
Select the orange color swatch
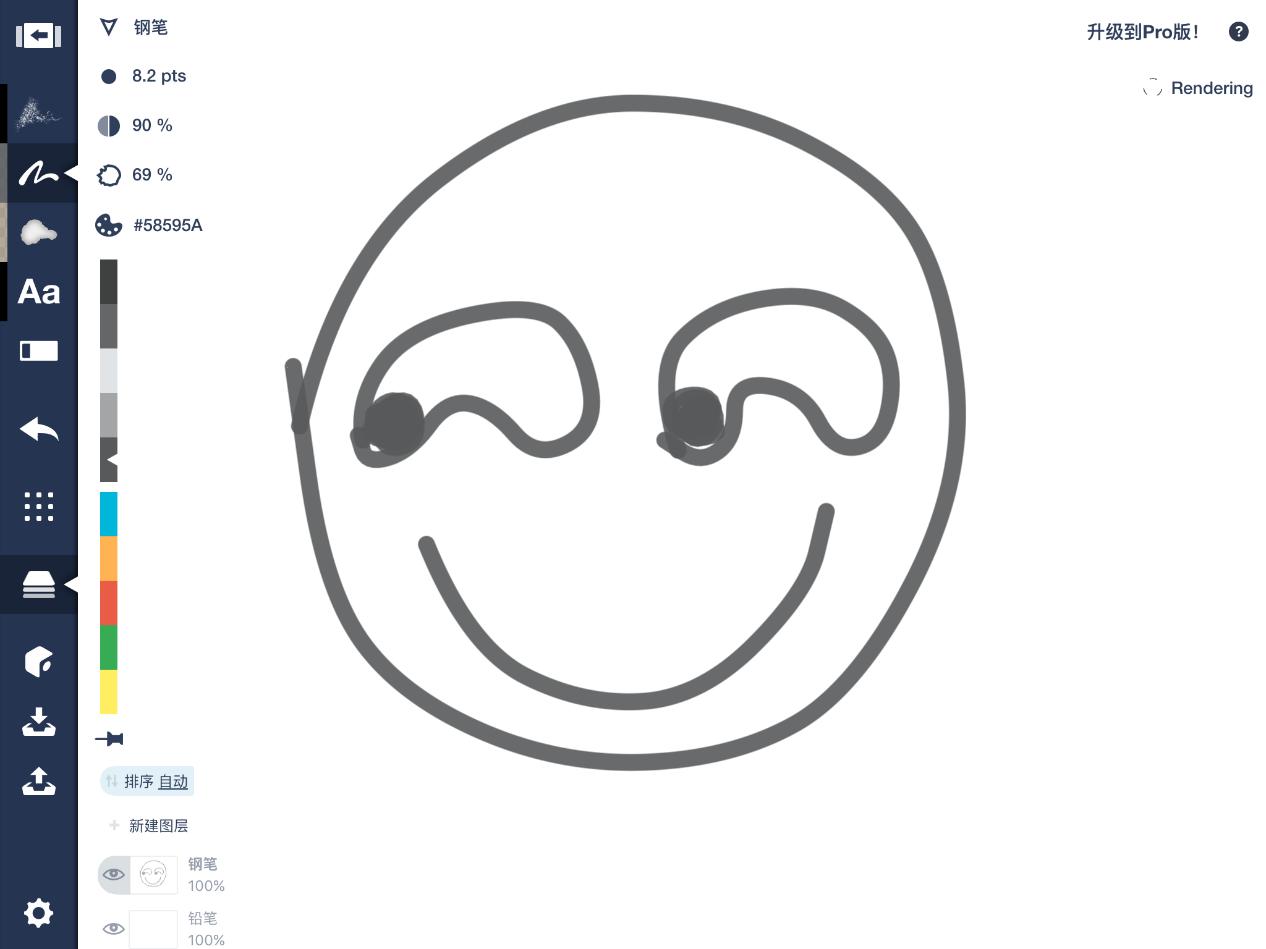pos(109,558)
